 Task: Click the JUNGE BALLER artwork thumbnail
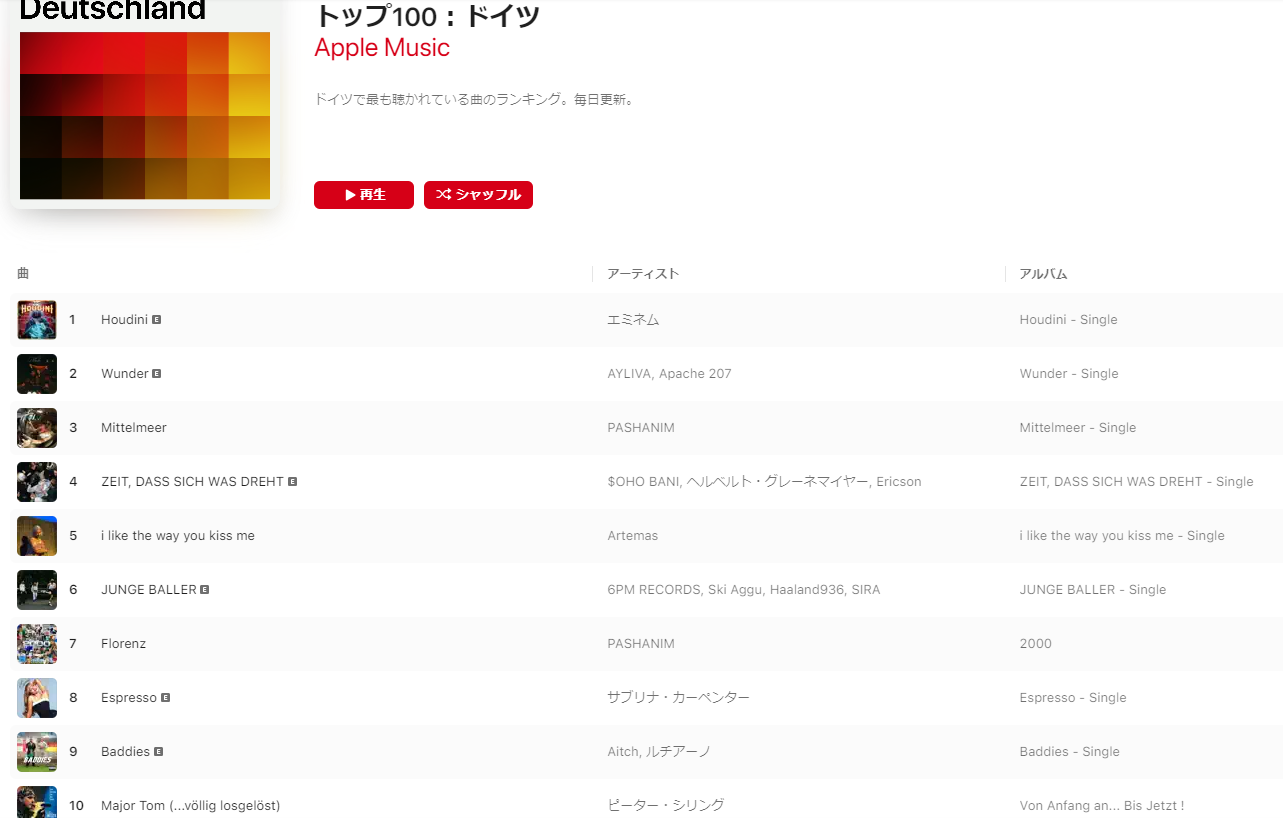[x=37, y=590]
